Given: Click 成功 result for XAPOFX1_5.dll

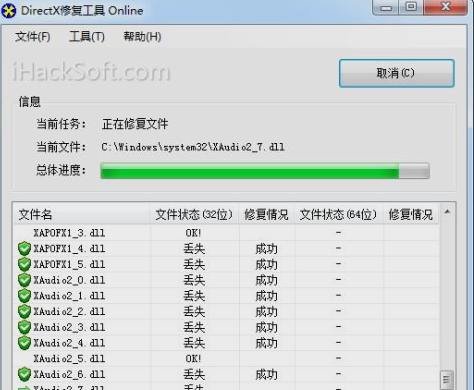Looking at the screenshot, I should (266, 265).
